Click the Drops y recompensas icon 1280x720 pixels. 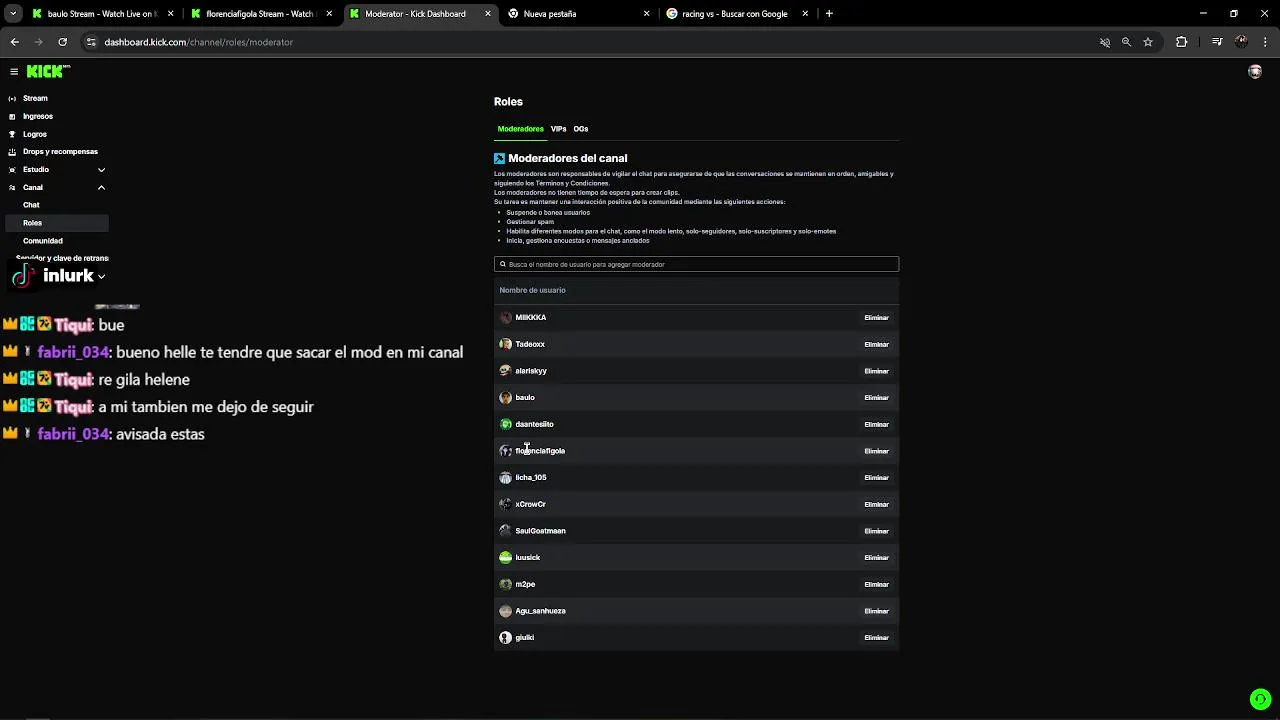point(12,152)
